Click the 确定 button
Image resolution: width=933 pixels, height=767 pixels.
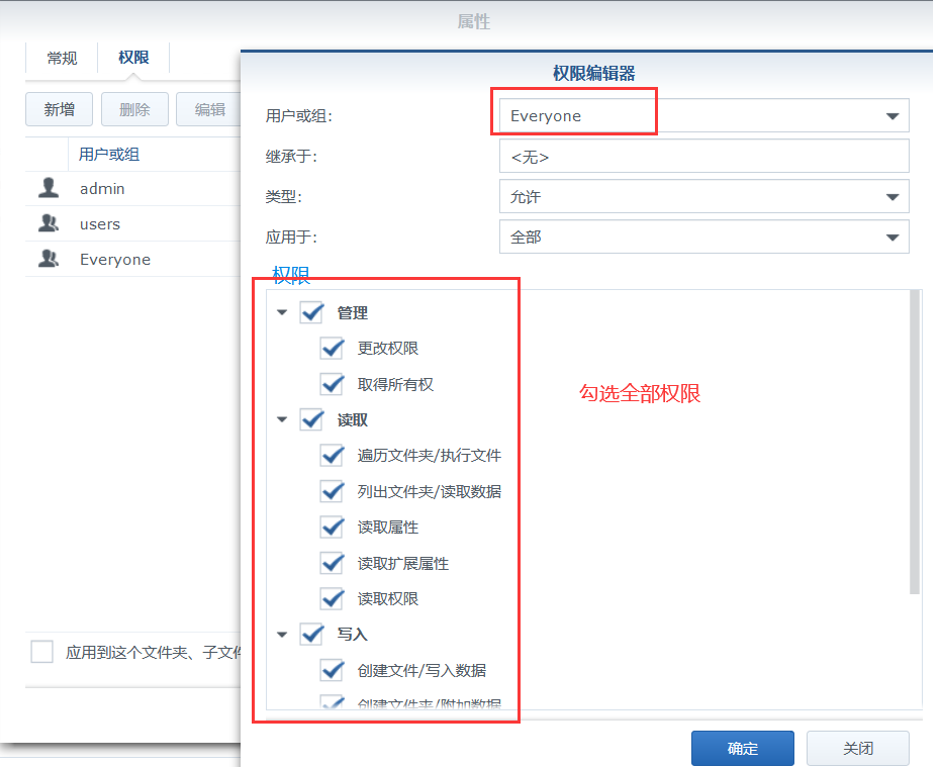pos(742,748)
